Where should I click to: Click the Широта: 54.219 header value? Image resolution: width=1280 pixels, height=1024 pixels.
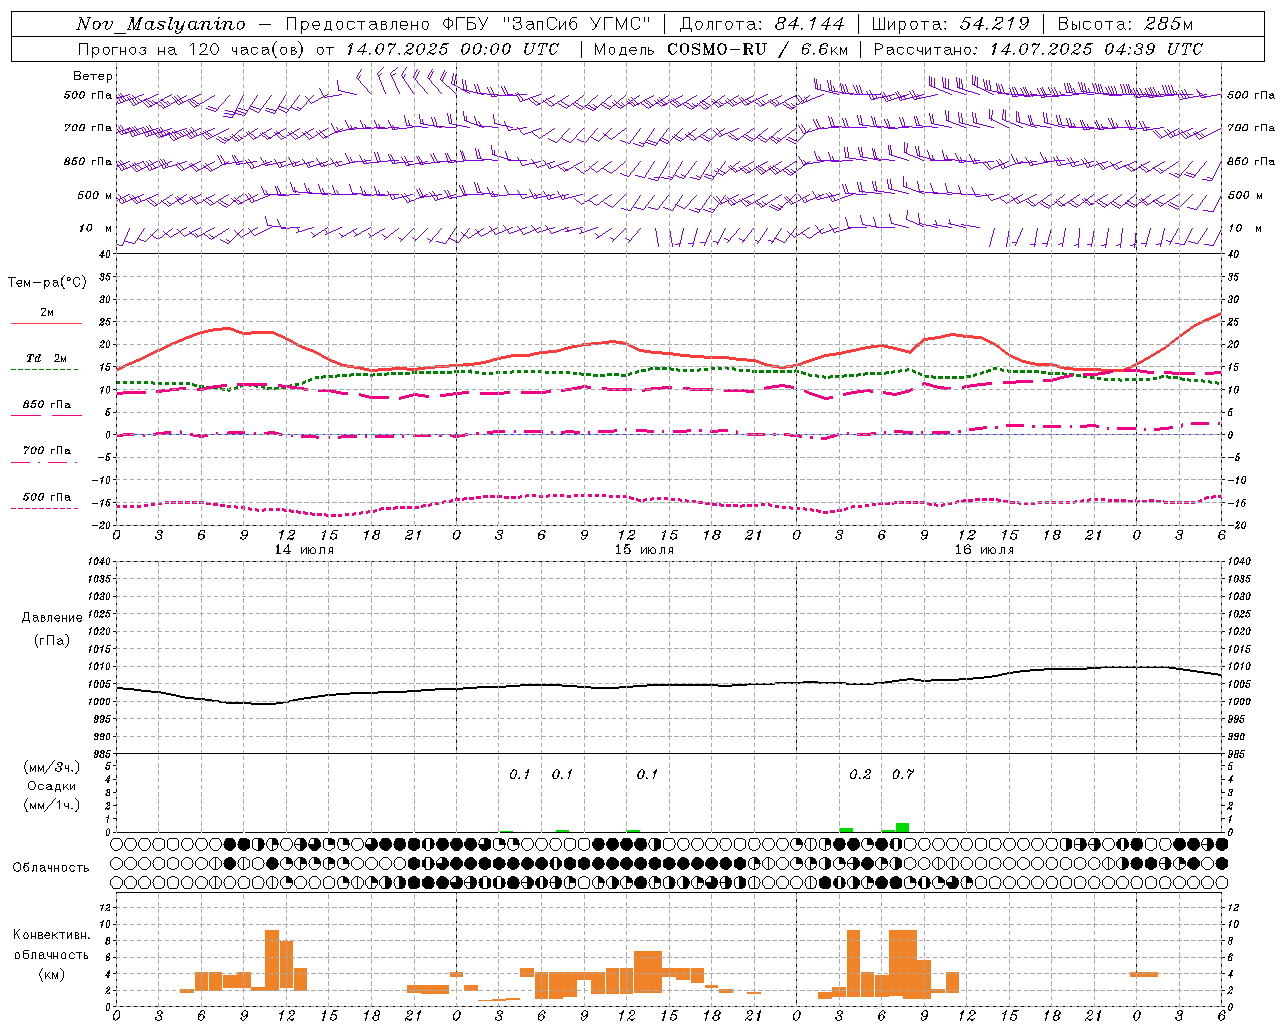click(951, 24)
